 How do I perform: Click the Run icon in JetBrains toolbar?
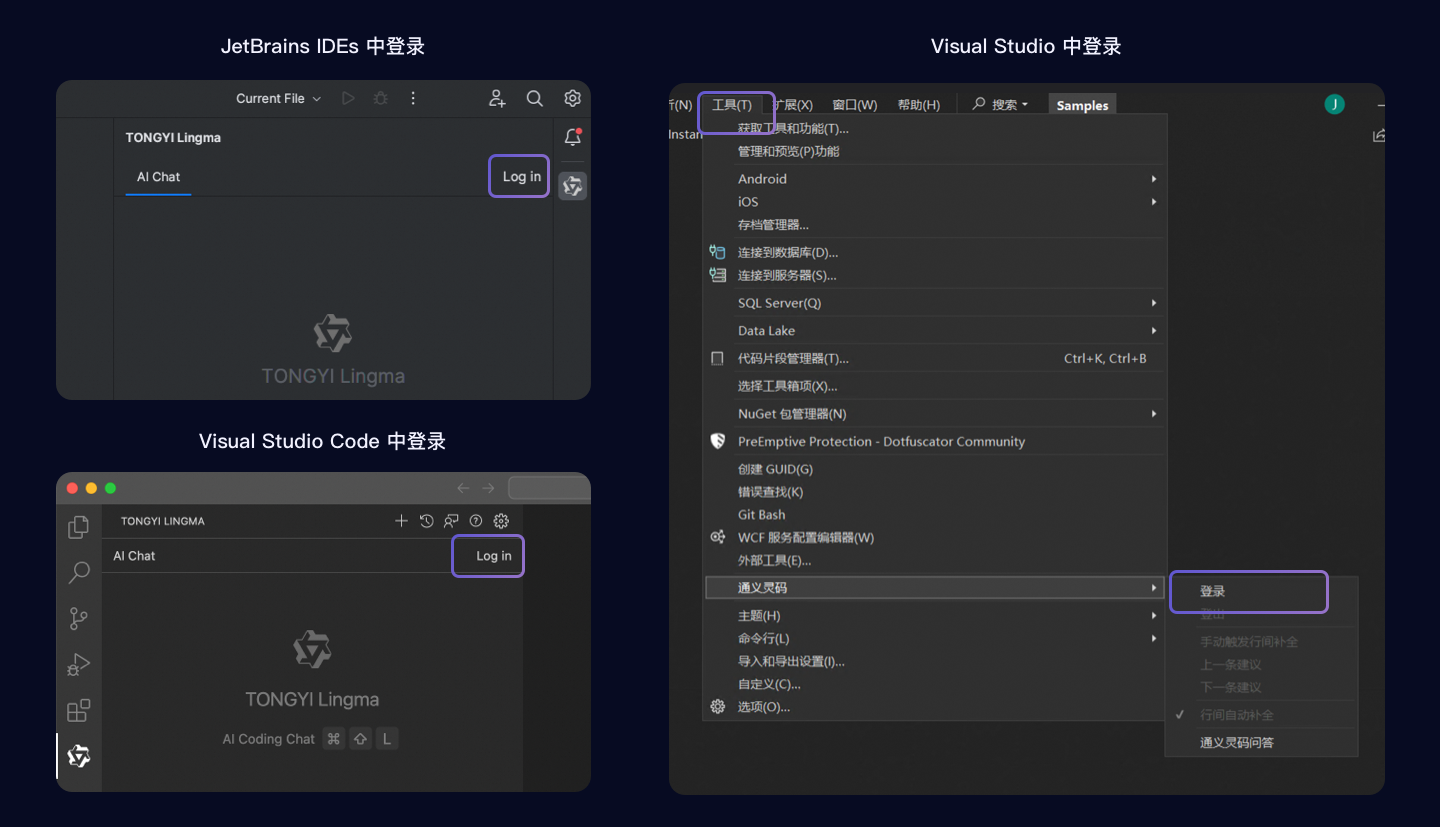(348, 98)
